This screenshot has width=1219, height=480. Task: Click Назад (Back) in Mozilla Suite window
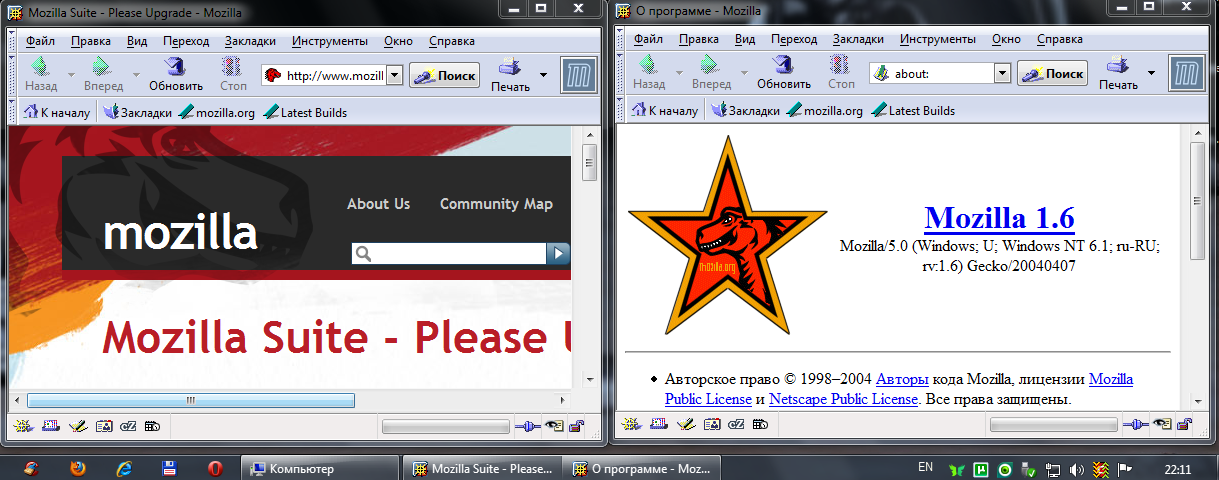[x=41, y=75]
